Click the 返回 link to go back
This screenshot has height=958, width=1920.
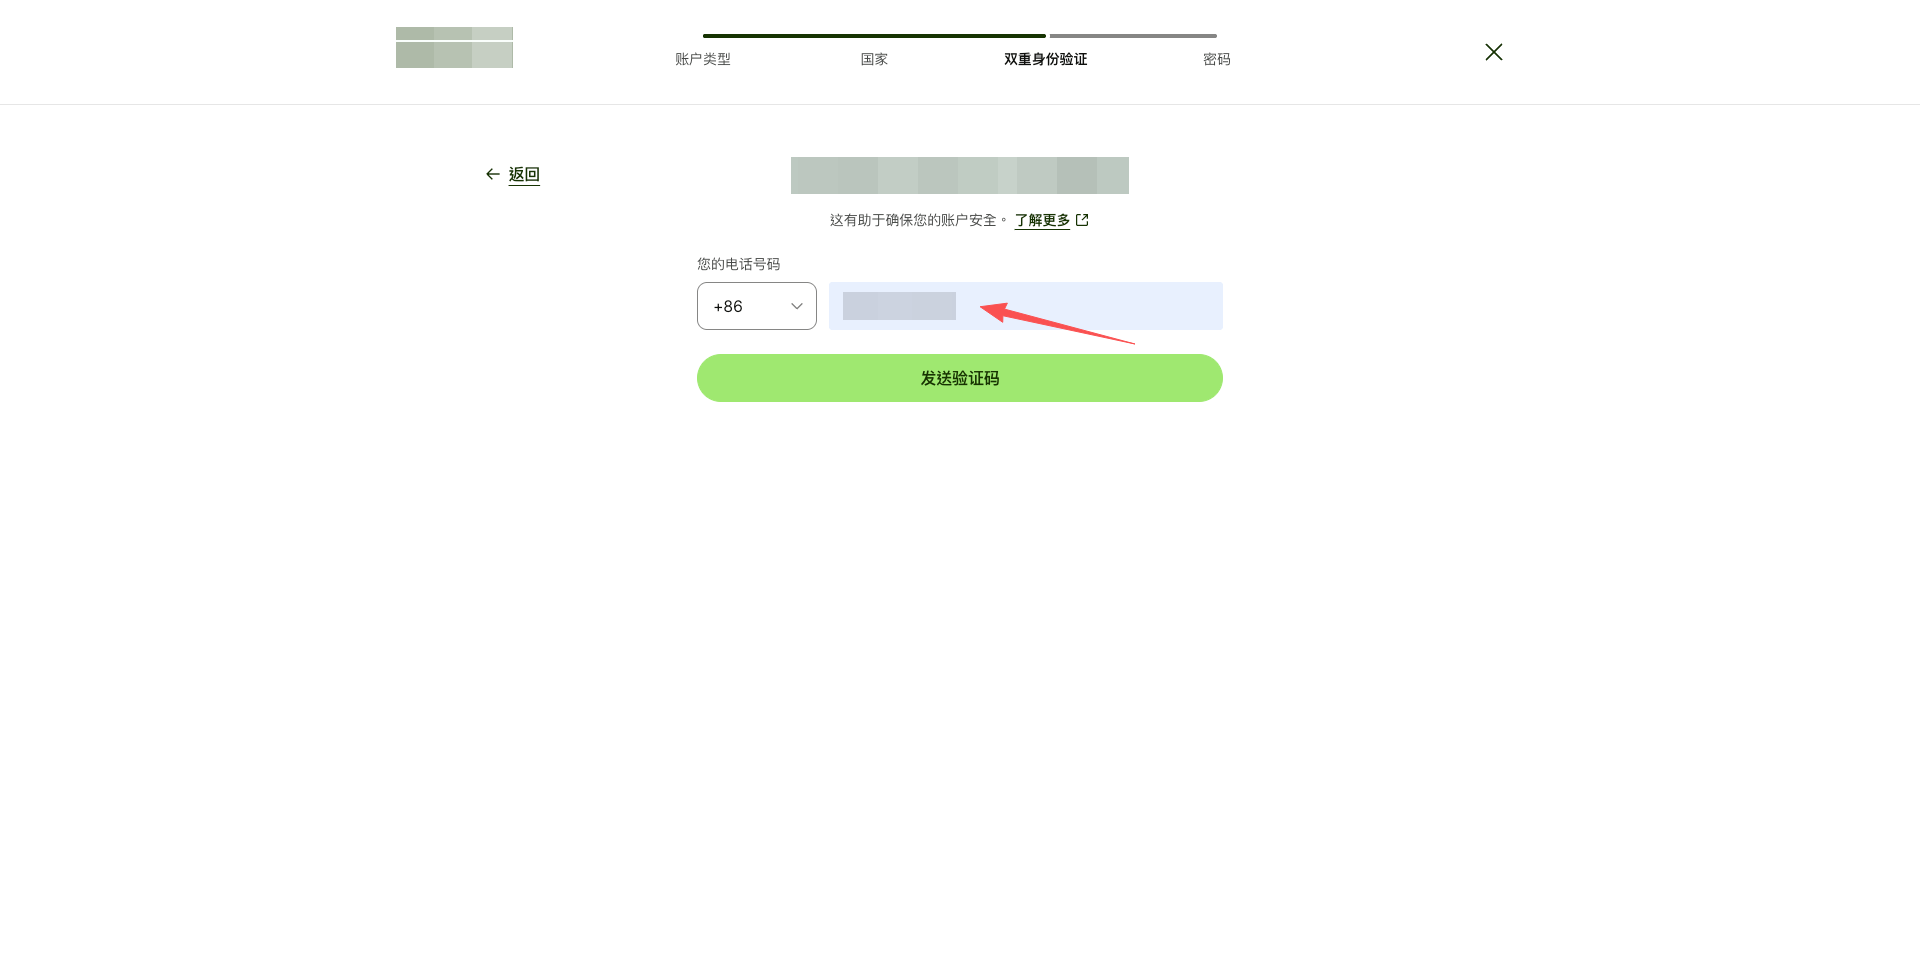coord(523,174)
